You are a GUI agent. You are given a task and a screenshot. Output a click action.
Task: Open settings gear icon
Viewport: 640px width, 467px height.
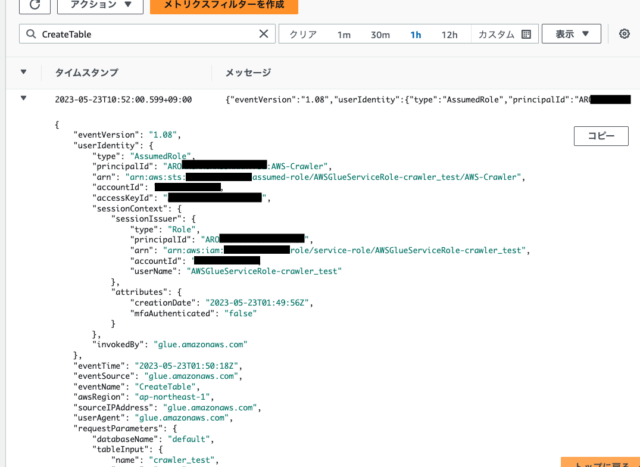pyautogui.click(x=624, y=34)
